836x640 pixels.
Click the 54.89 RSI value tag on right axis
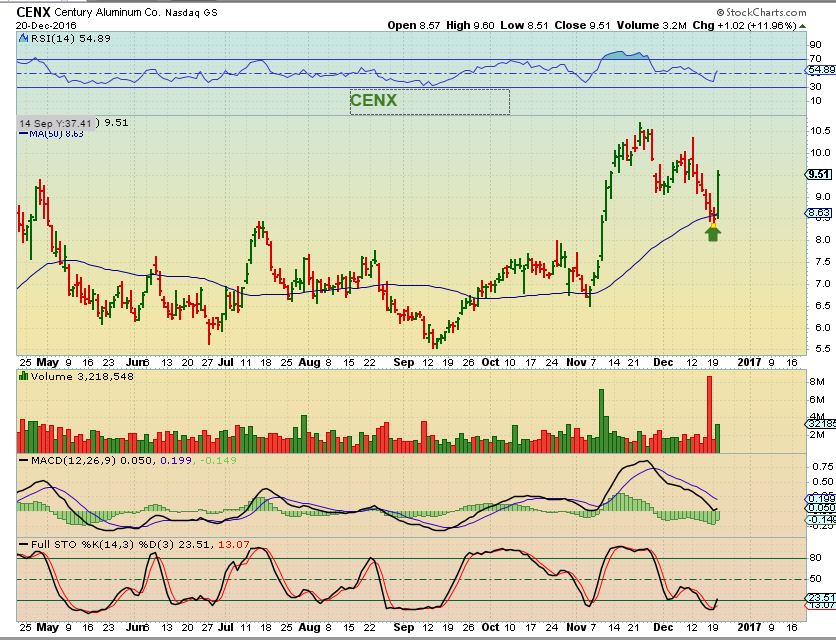[821, 70]
